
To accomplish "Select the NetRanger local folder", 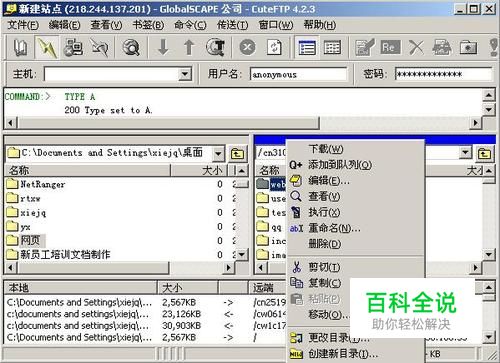I will tap(36, 184).
